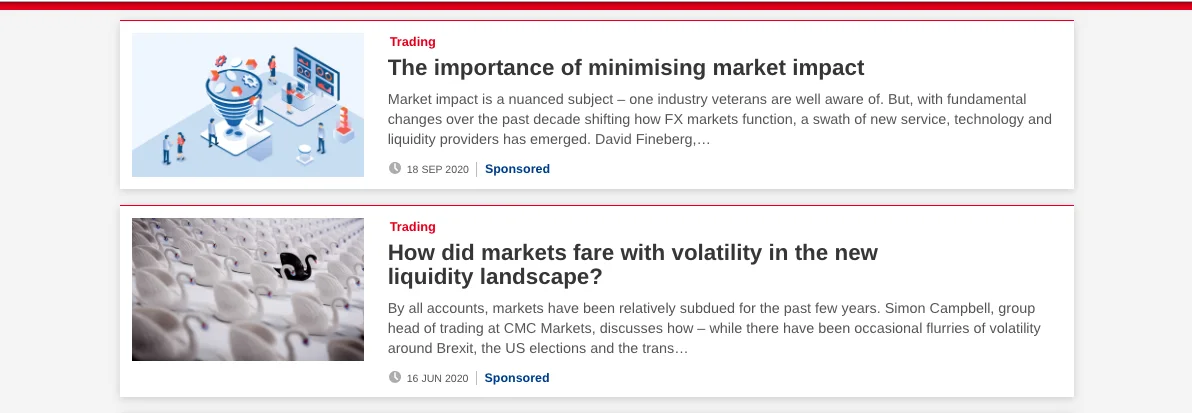Image resolution: width=1192 pixels, height=413 pixels.
Task: Open 'How did markets fare with volatility' headline
Action: tap(632, 265)
